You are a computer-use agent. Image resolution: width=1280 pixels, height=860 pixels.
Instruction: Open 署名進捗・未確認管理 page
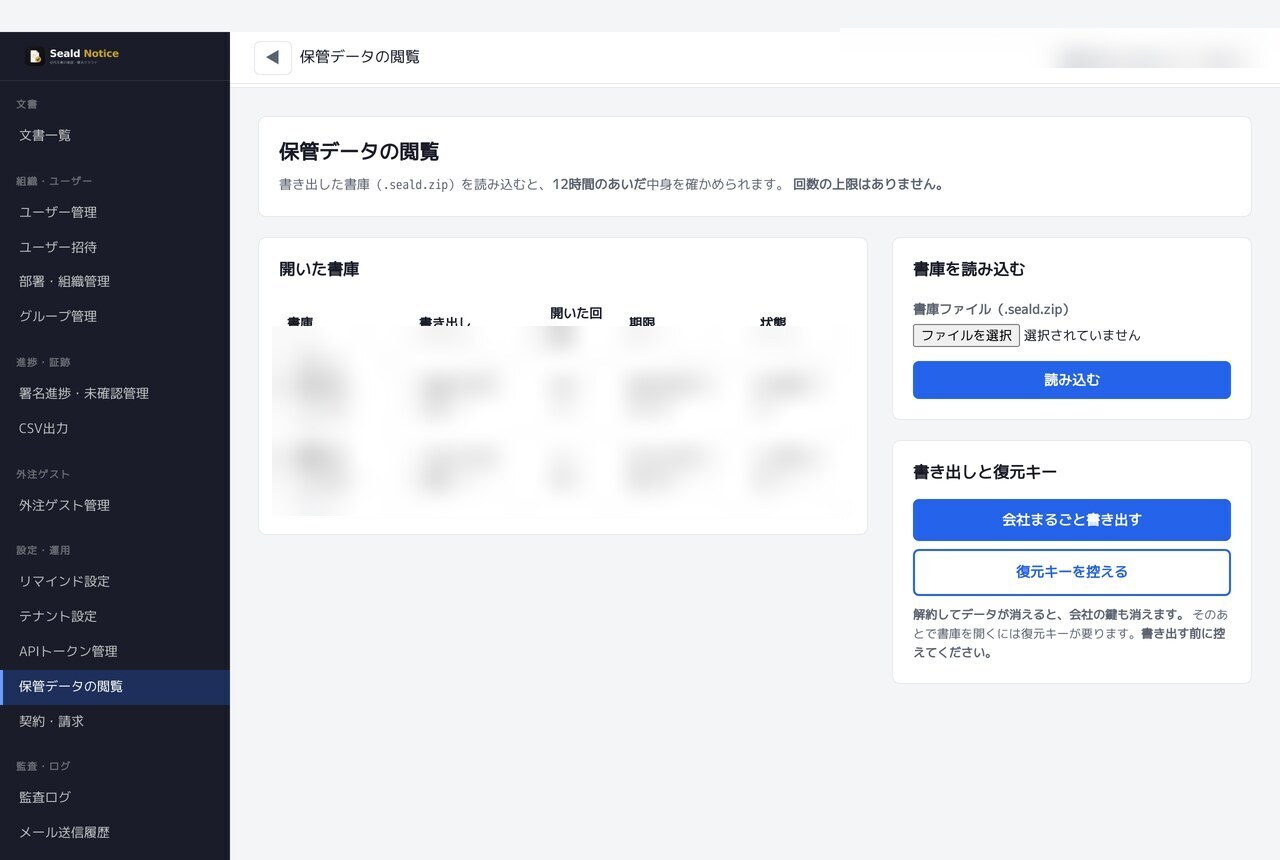115,393
